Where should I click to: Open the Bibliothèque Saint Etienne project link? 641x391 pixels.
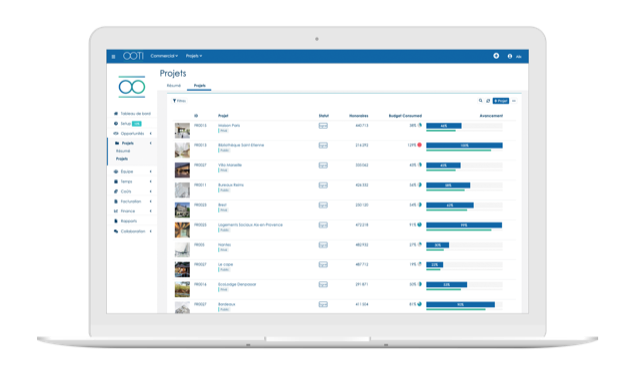click(241, 145)
